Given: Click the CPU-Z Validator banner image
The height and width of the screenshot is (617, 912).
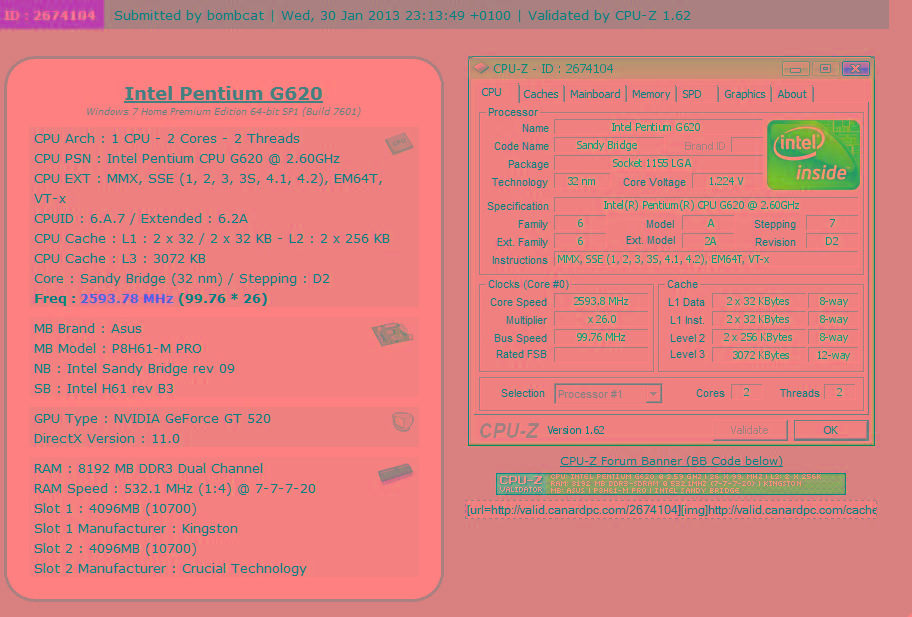Looking at the screenshot, I should 671,484.
